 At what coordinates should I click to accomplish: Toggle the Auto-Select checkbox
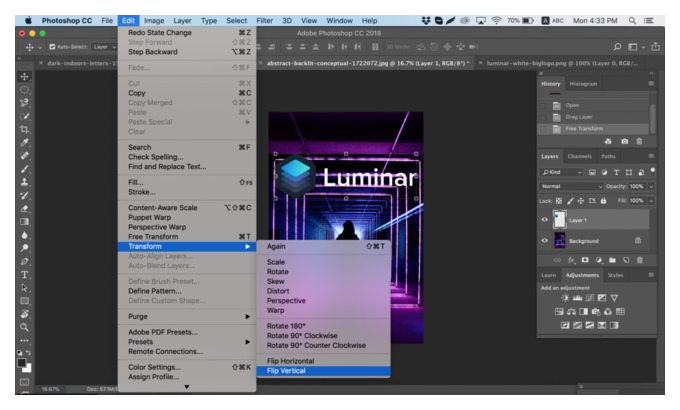click(x=52, y=47)
